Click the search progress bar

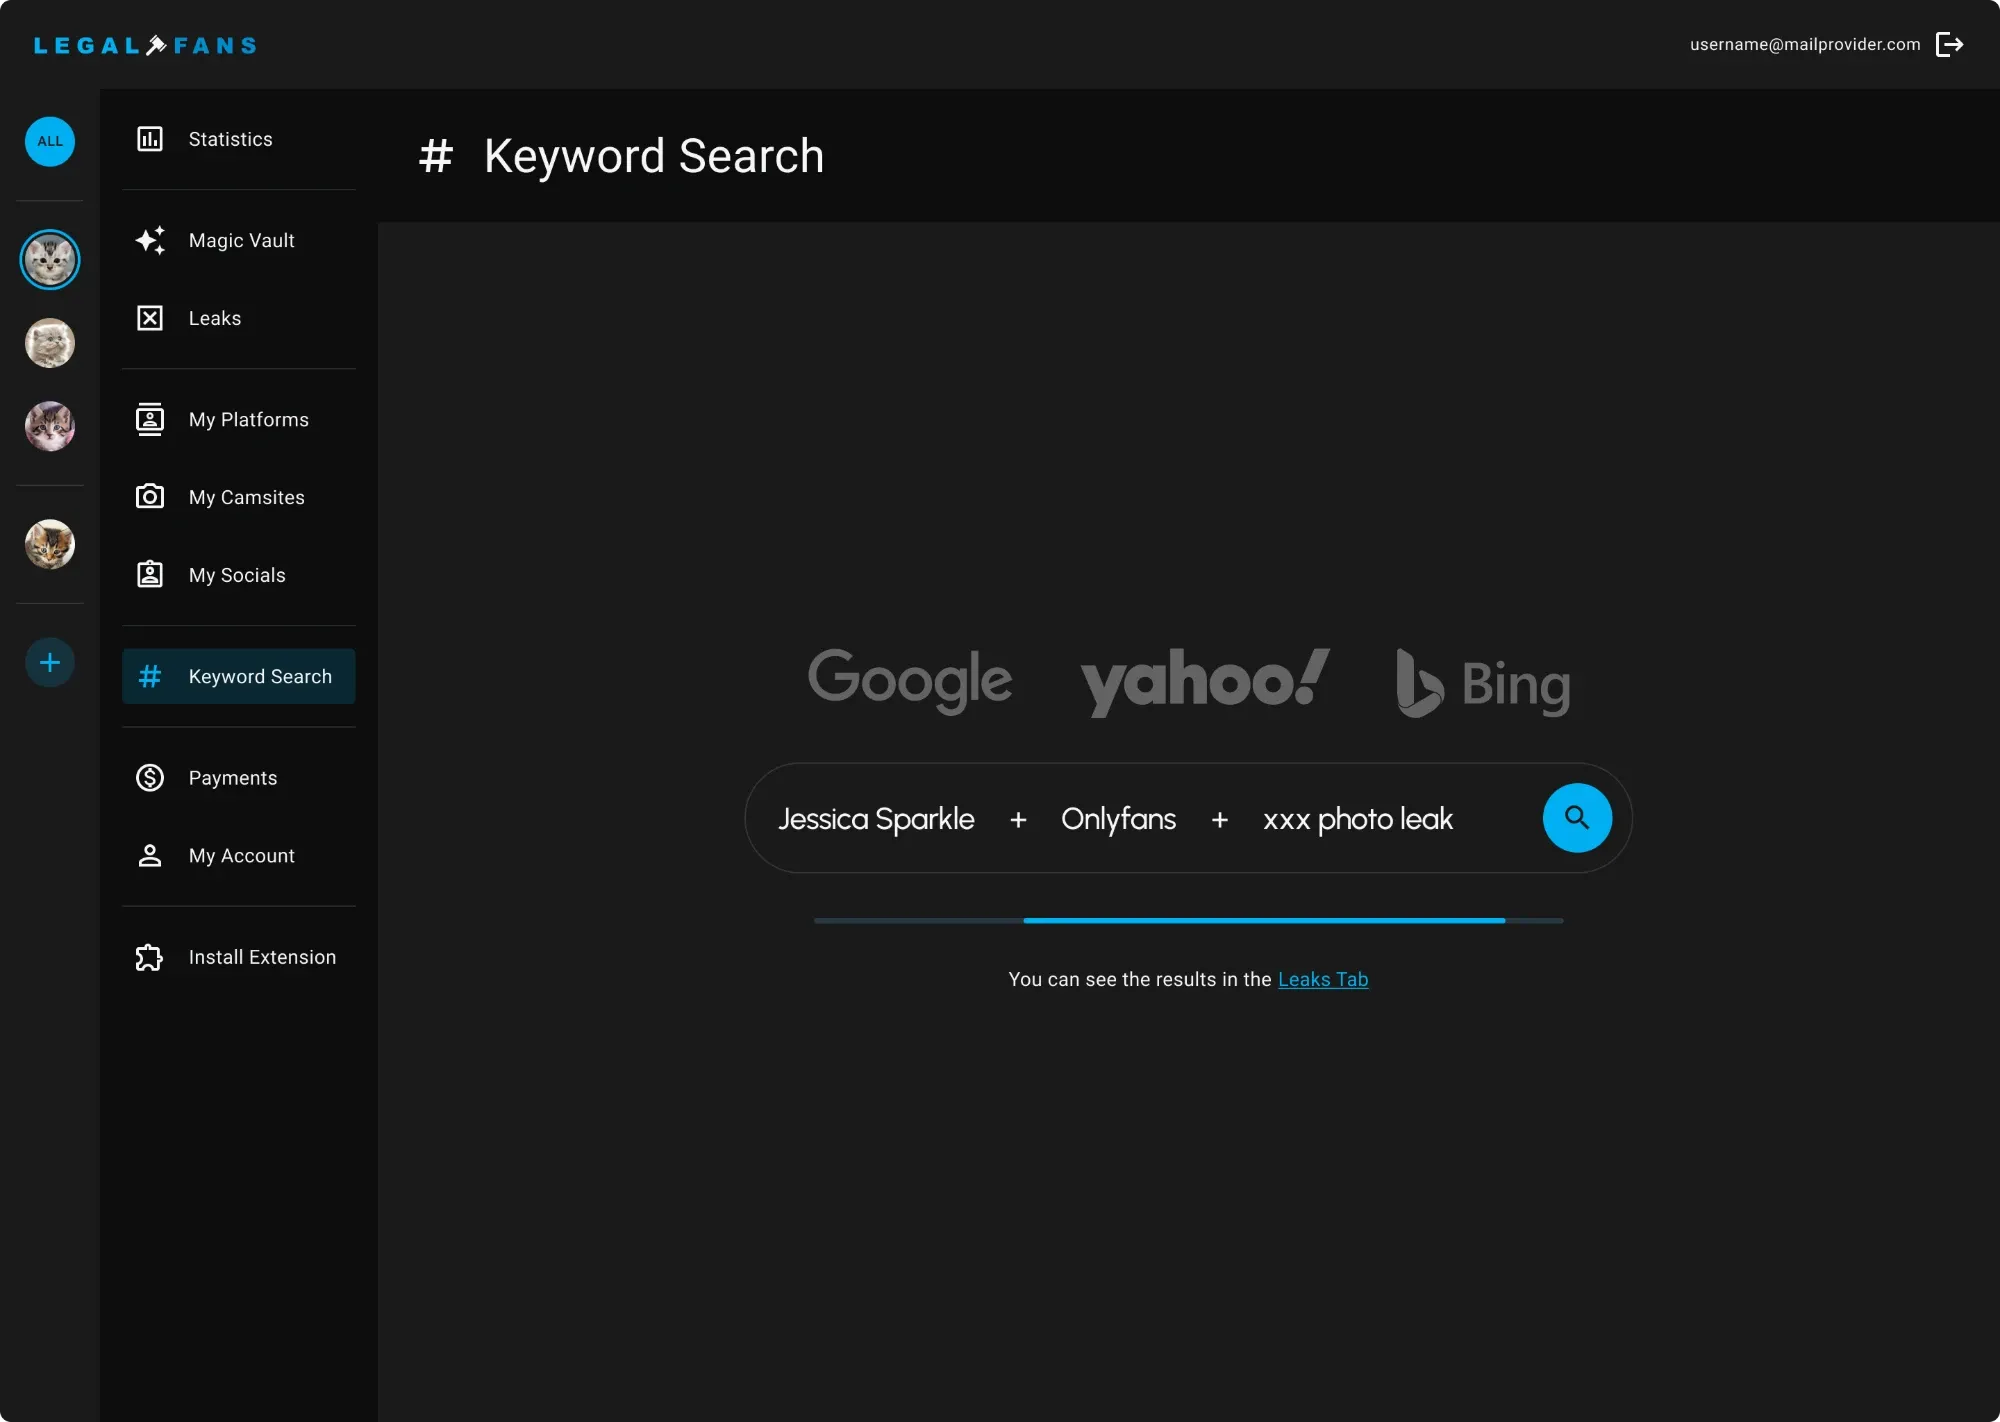tap(1188, 920)
